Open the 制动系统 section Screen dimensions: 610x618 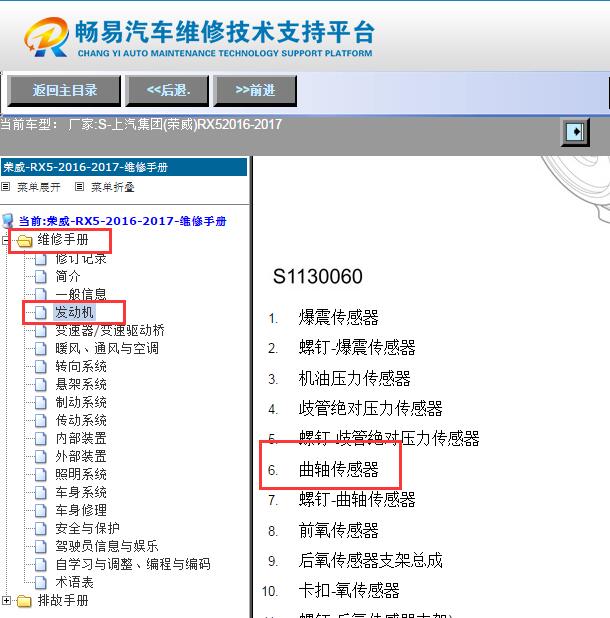point(81,402)
